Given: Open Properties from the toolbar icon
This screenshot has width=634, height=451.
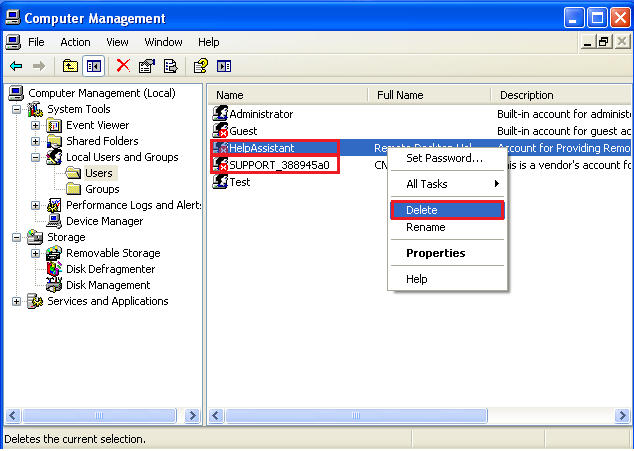Looking at the screenshot, I should click(x=147, y=66).
